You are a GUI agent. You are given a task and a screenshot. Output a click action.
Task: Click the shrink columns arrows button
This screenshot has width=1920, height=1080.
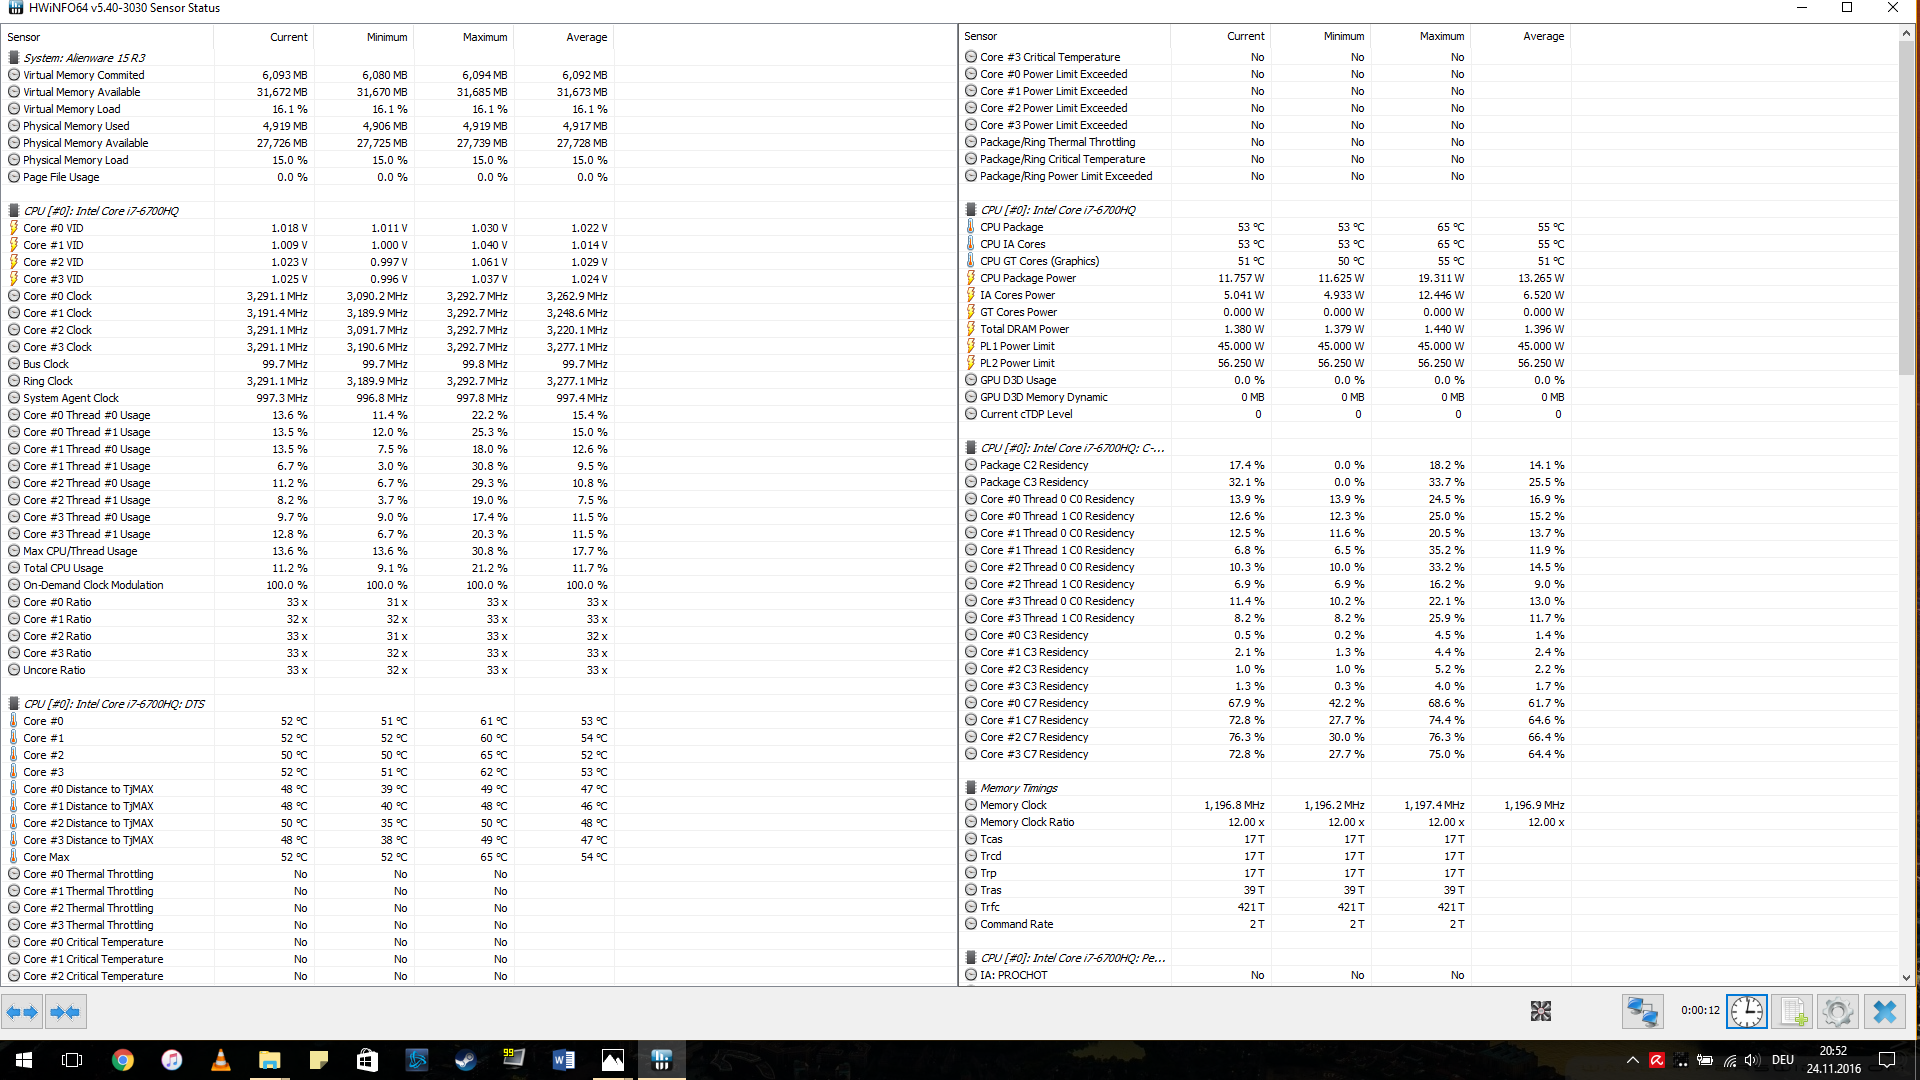tap(66, 1012)
